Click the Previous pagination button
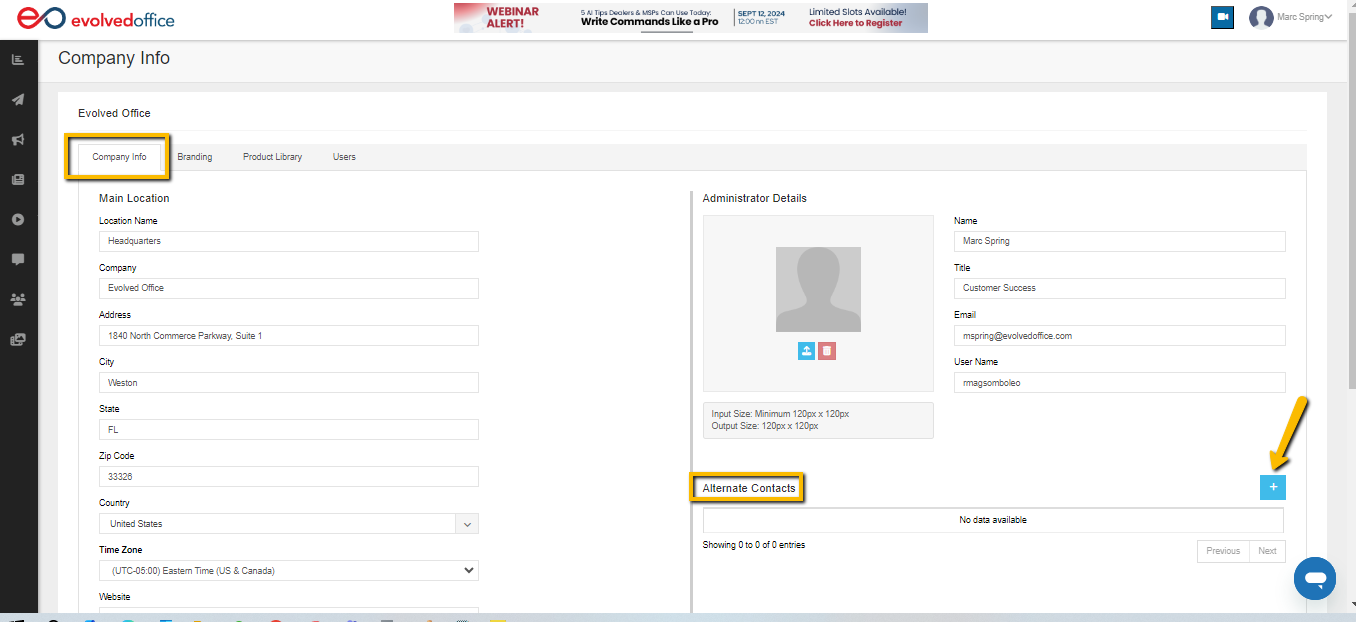 pos(1223,551)
